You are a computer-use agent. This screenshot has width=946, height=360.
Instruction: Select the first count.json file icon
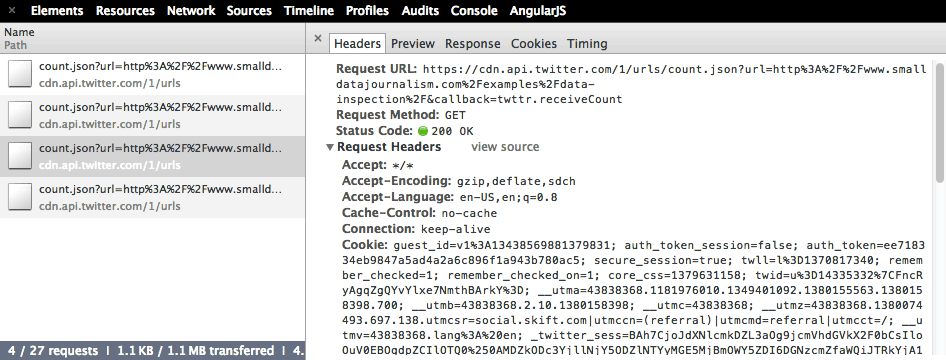(x=20, y=75)
